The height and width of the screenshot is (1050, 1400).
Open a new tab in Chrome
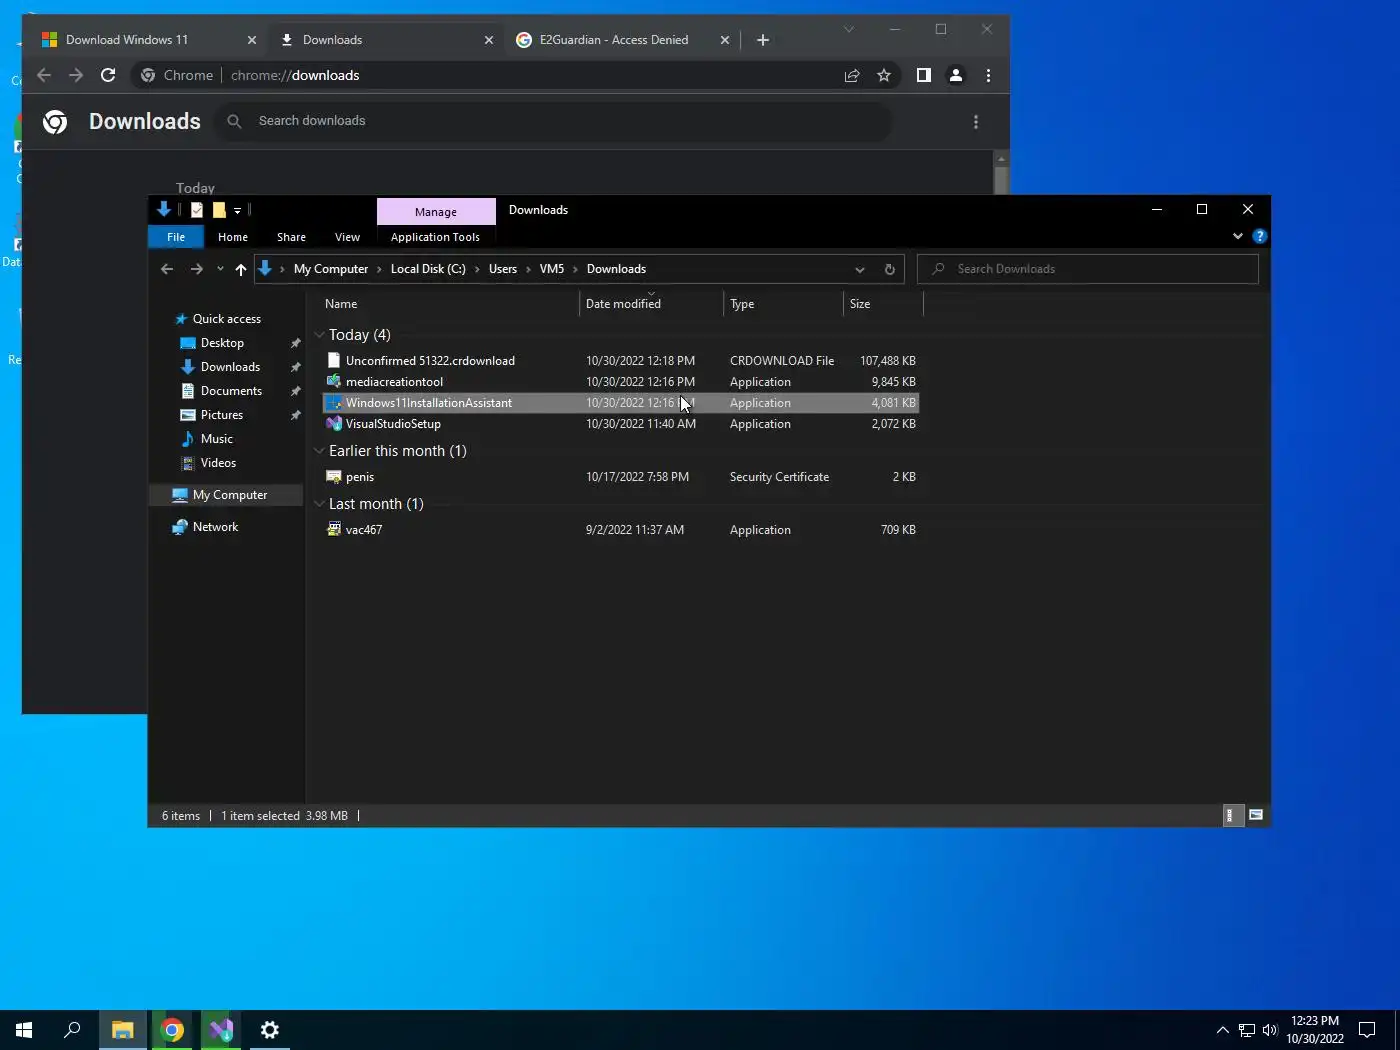point(763,40)
